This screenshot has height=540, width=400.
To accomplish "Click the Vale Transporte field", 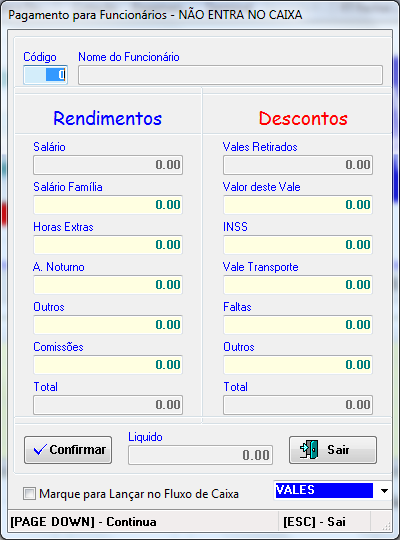I will click(x=298, y=284).
